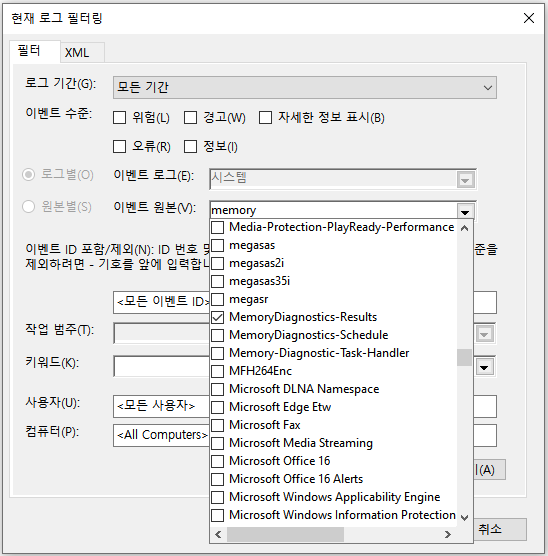Click the partially hidden (A) button

pos(489,470)
